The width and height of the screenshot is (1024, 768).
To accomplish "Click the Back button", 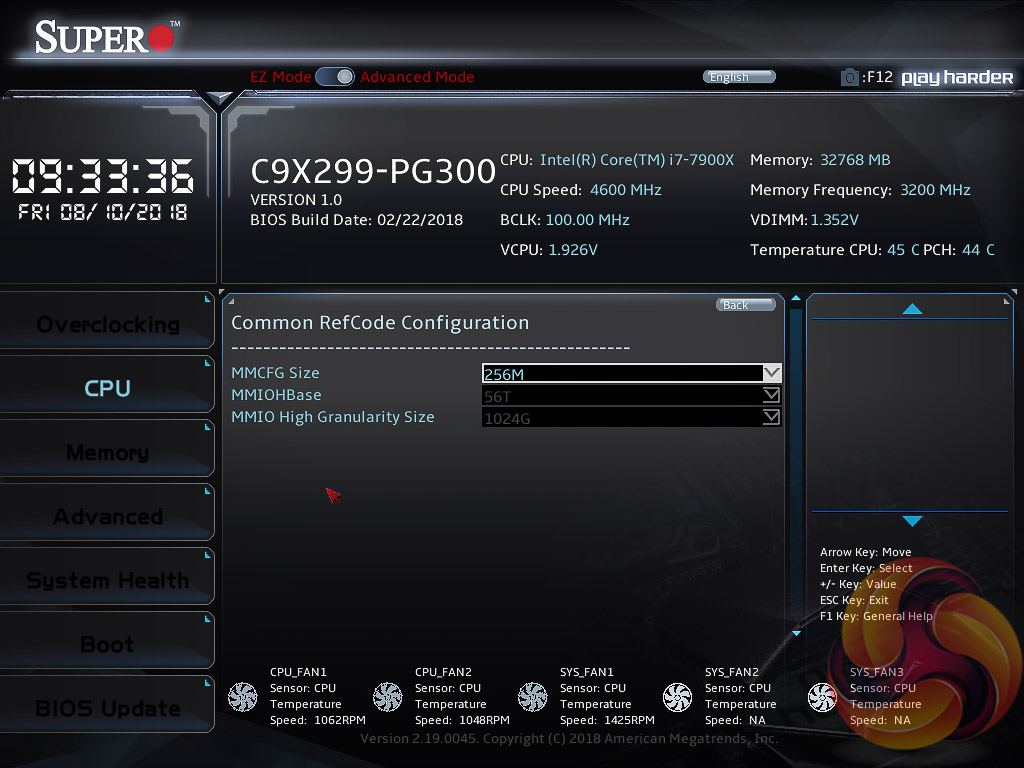I will point(746,305).
